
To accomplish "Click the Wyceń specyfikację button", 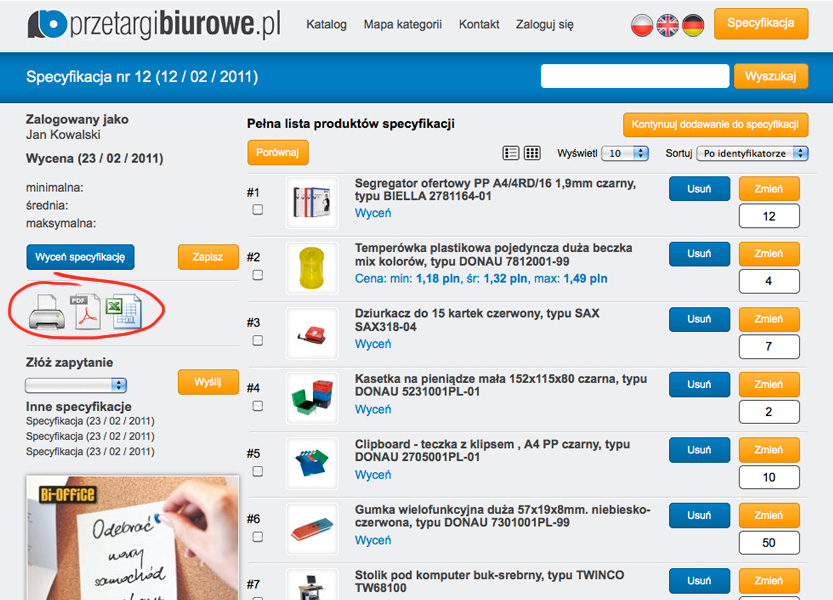I will point(80,257).
